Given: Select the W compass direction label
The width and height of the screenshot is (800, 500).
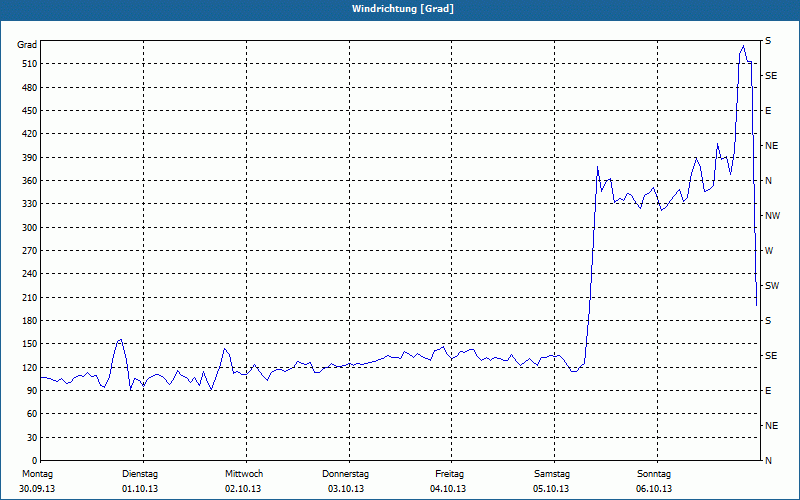Looking at the screenshot, I should click(769, 251).
